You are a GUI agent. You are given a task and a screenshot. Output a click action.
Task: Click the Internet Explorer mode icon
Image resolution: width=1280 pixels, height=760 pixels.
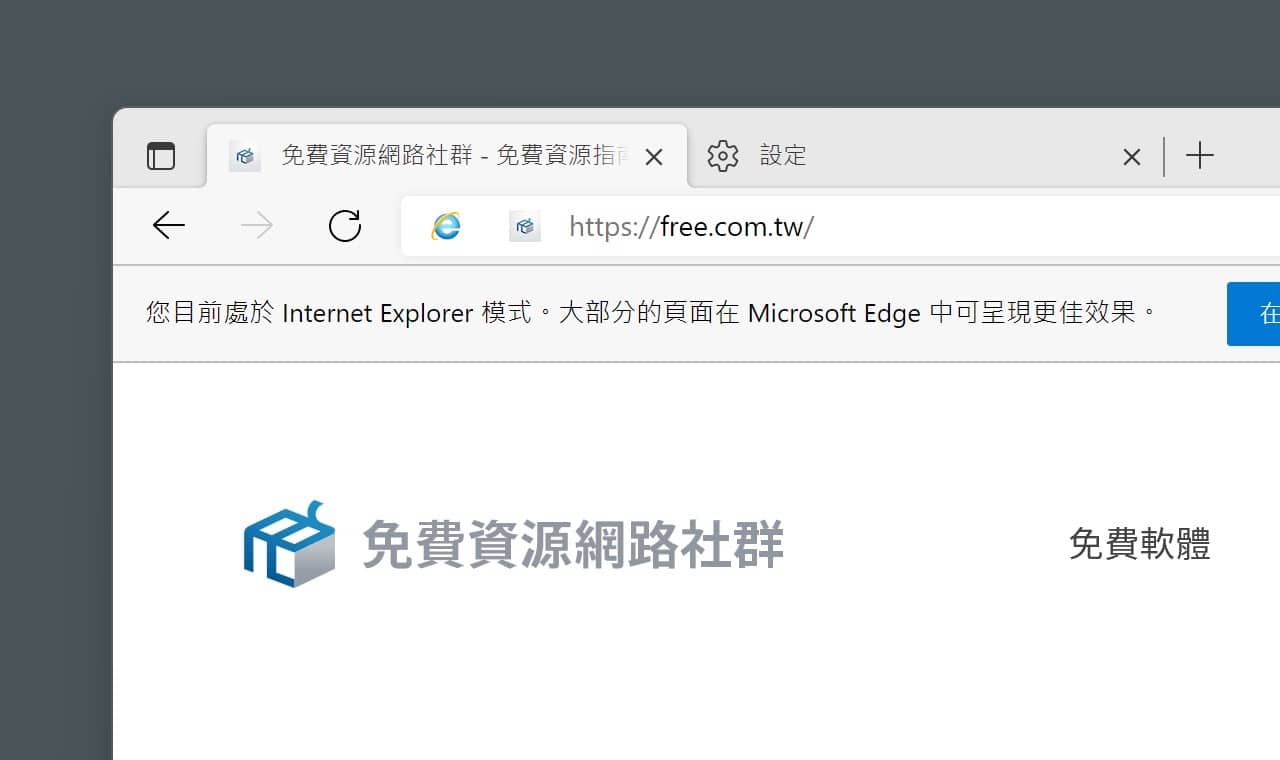(x=446, y=226)
